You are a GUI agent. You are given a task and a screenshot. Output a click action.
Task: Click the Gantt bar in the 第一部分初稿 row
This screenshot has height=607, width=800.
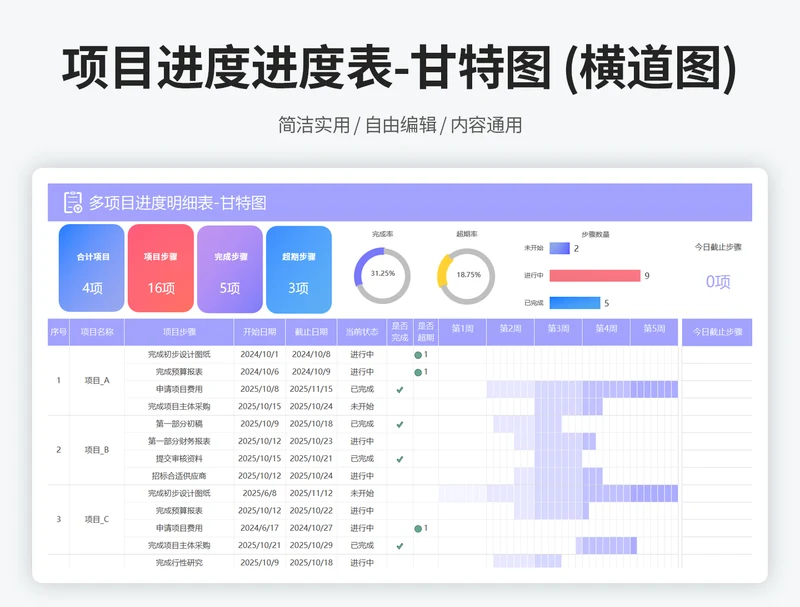(528, 424)
